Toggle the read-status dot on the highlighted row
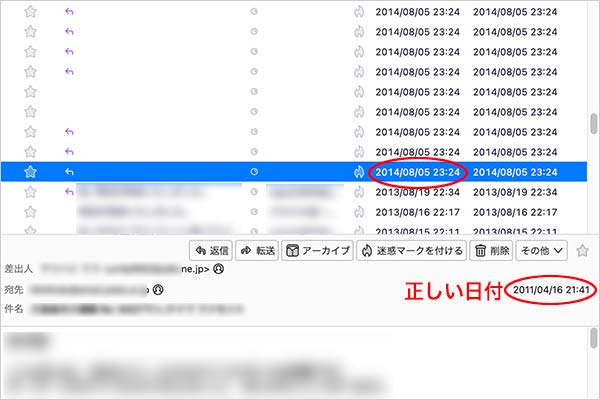 [x=254, y=172]
